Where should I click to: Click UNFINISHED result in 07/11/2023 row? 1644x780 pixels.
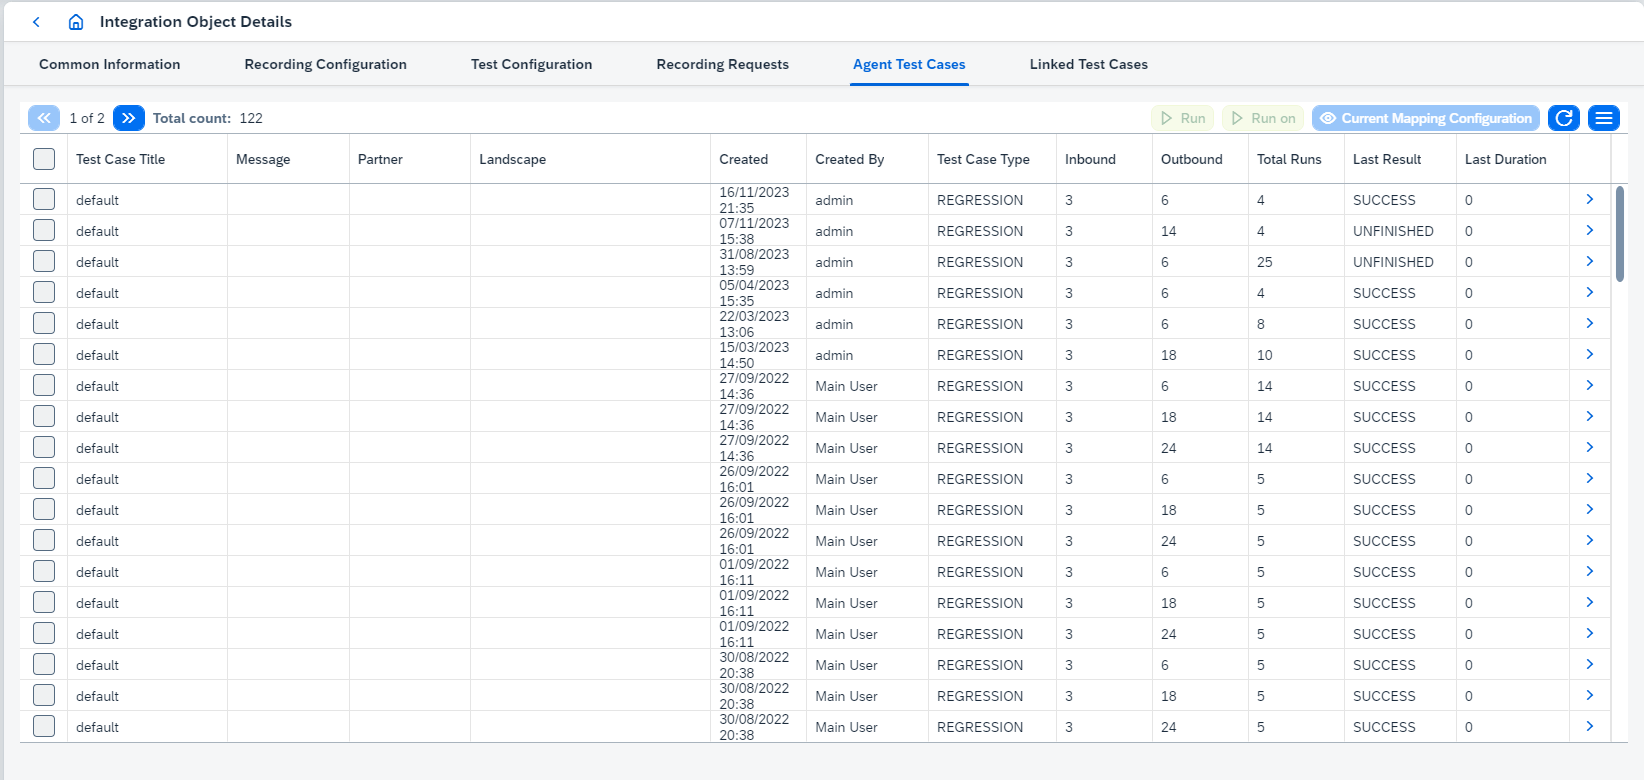pos(1393,231)
